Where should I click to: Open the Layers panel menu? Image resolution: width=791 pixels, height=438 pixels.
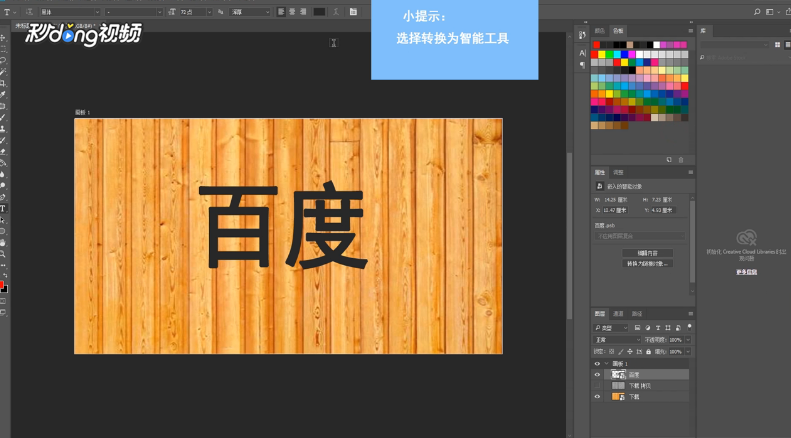(691, 314)
